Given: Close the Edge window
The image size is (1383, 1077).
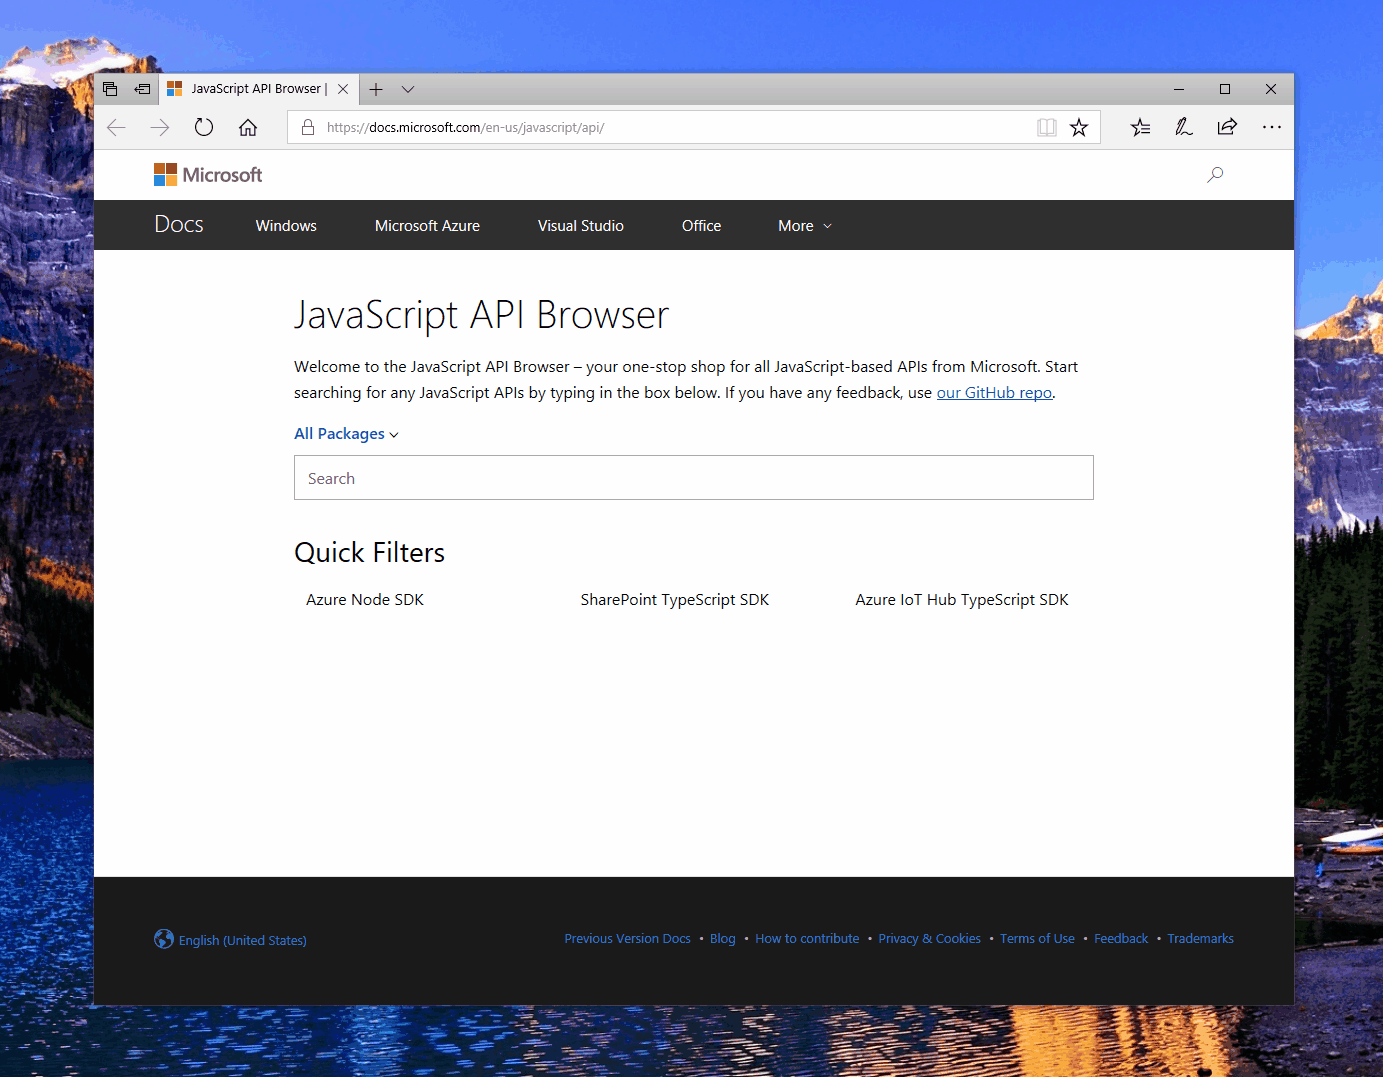Looking at the screenshot, I should (x=1271, y=89).
